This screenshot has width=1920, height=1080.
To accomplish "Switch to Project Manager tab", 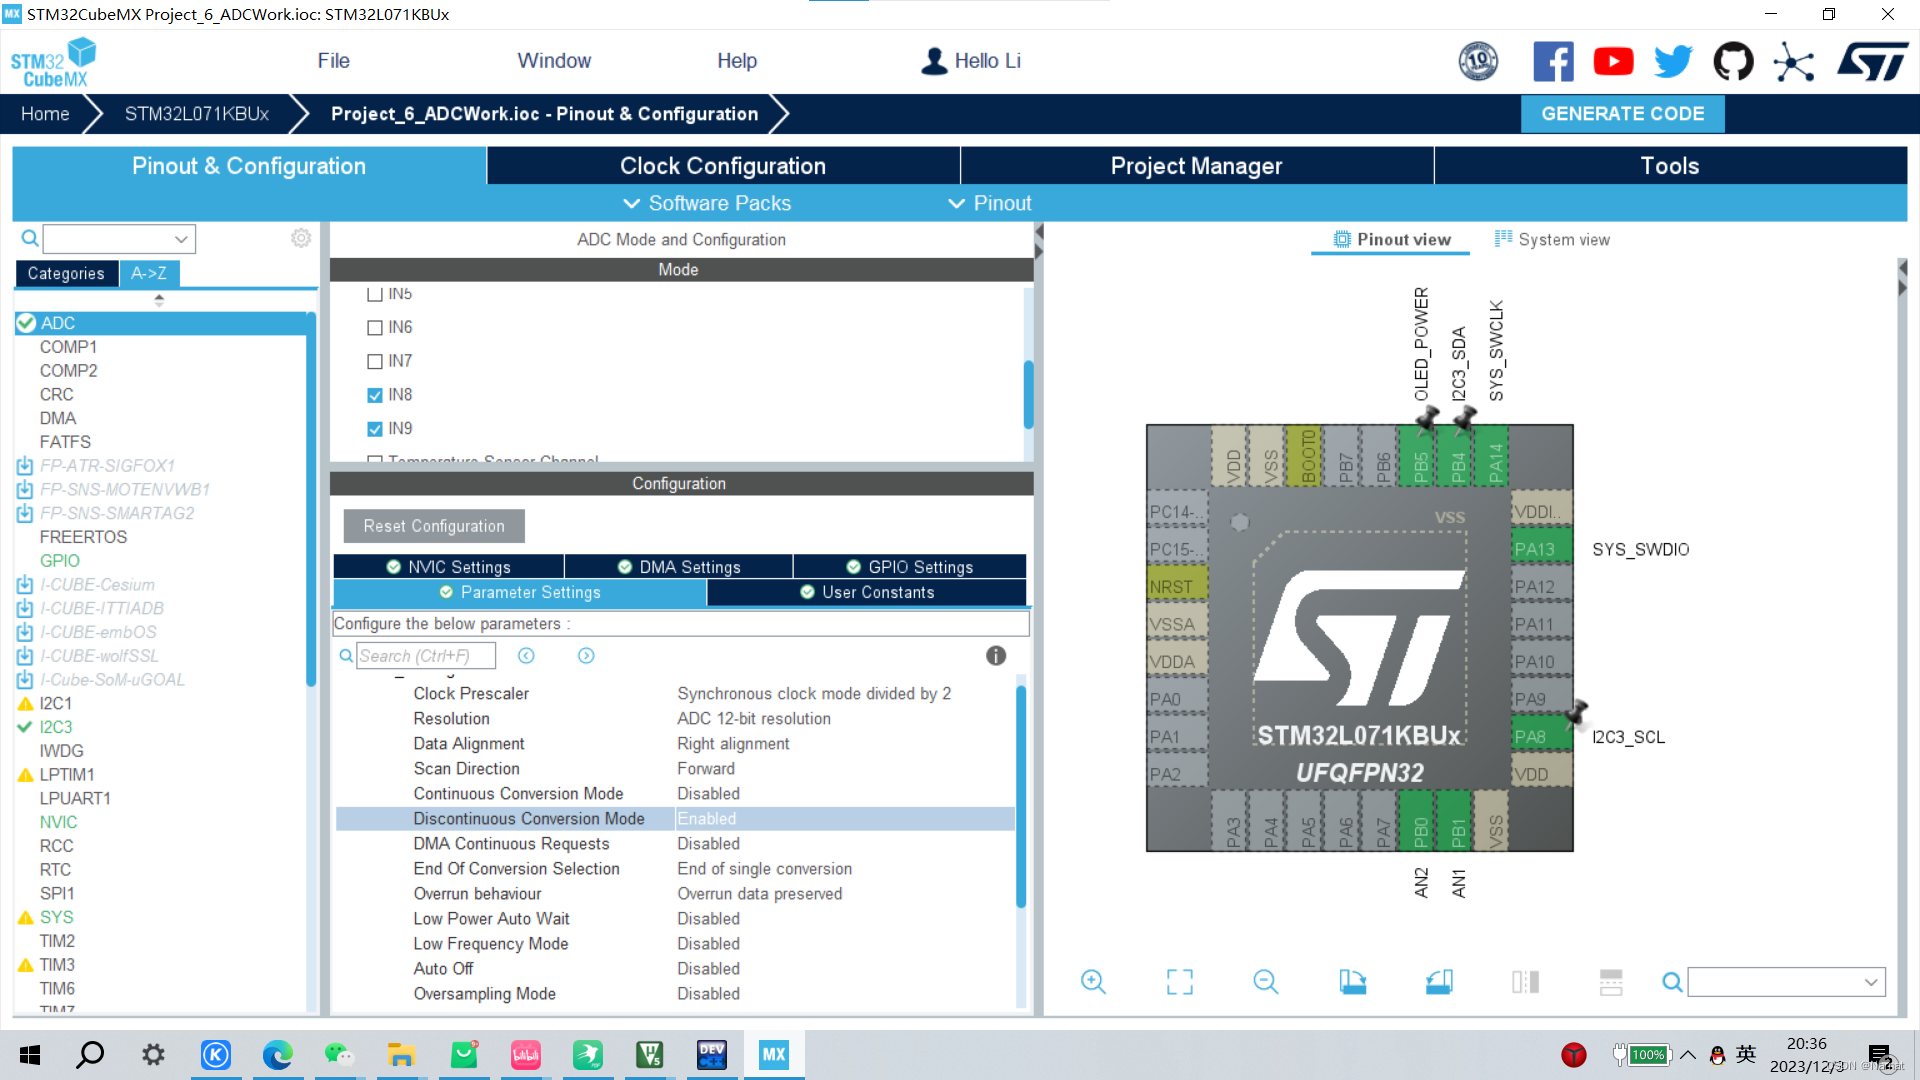I will (1196, 166).
